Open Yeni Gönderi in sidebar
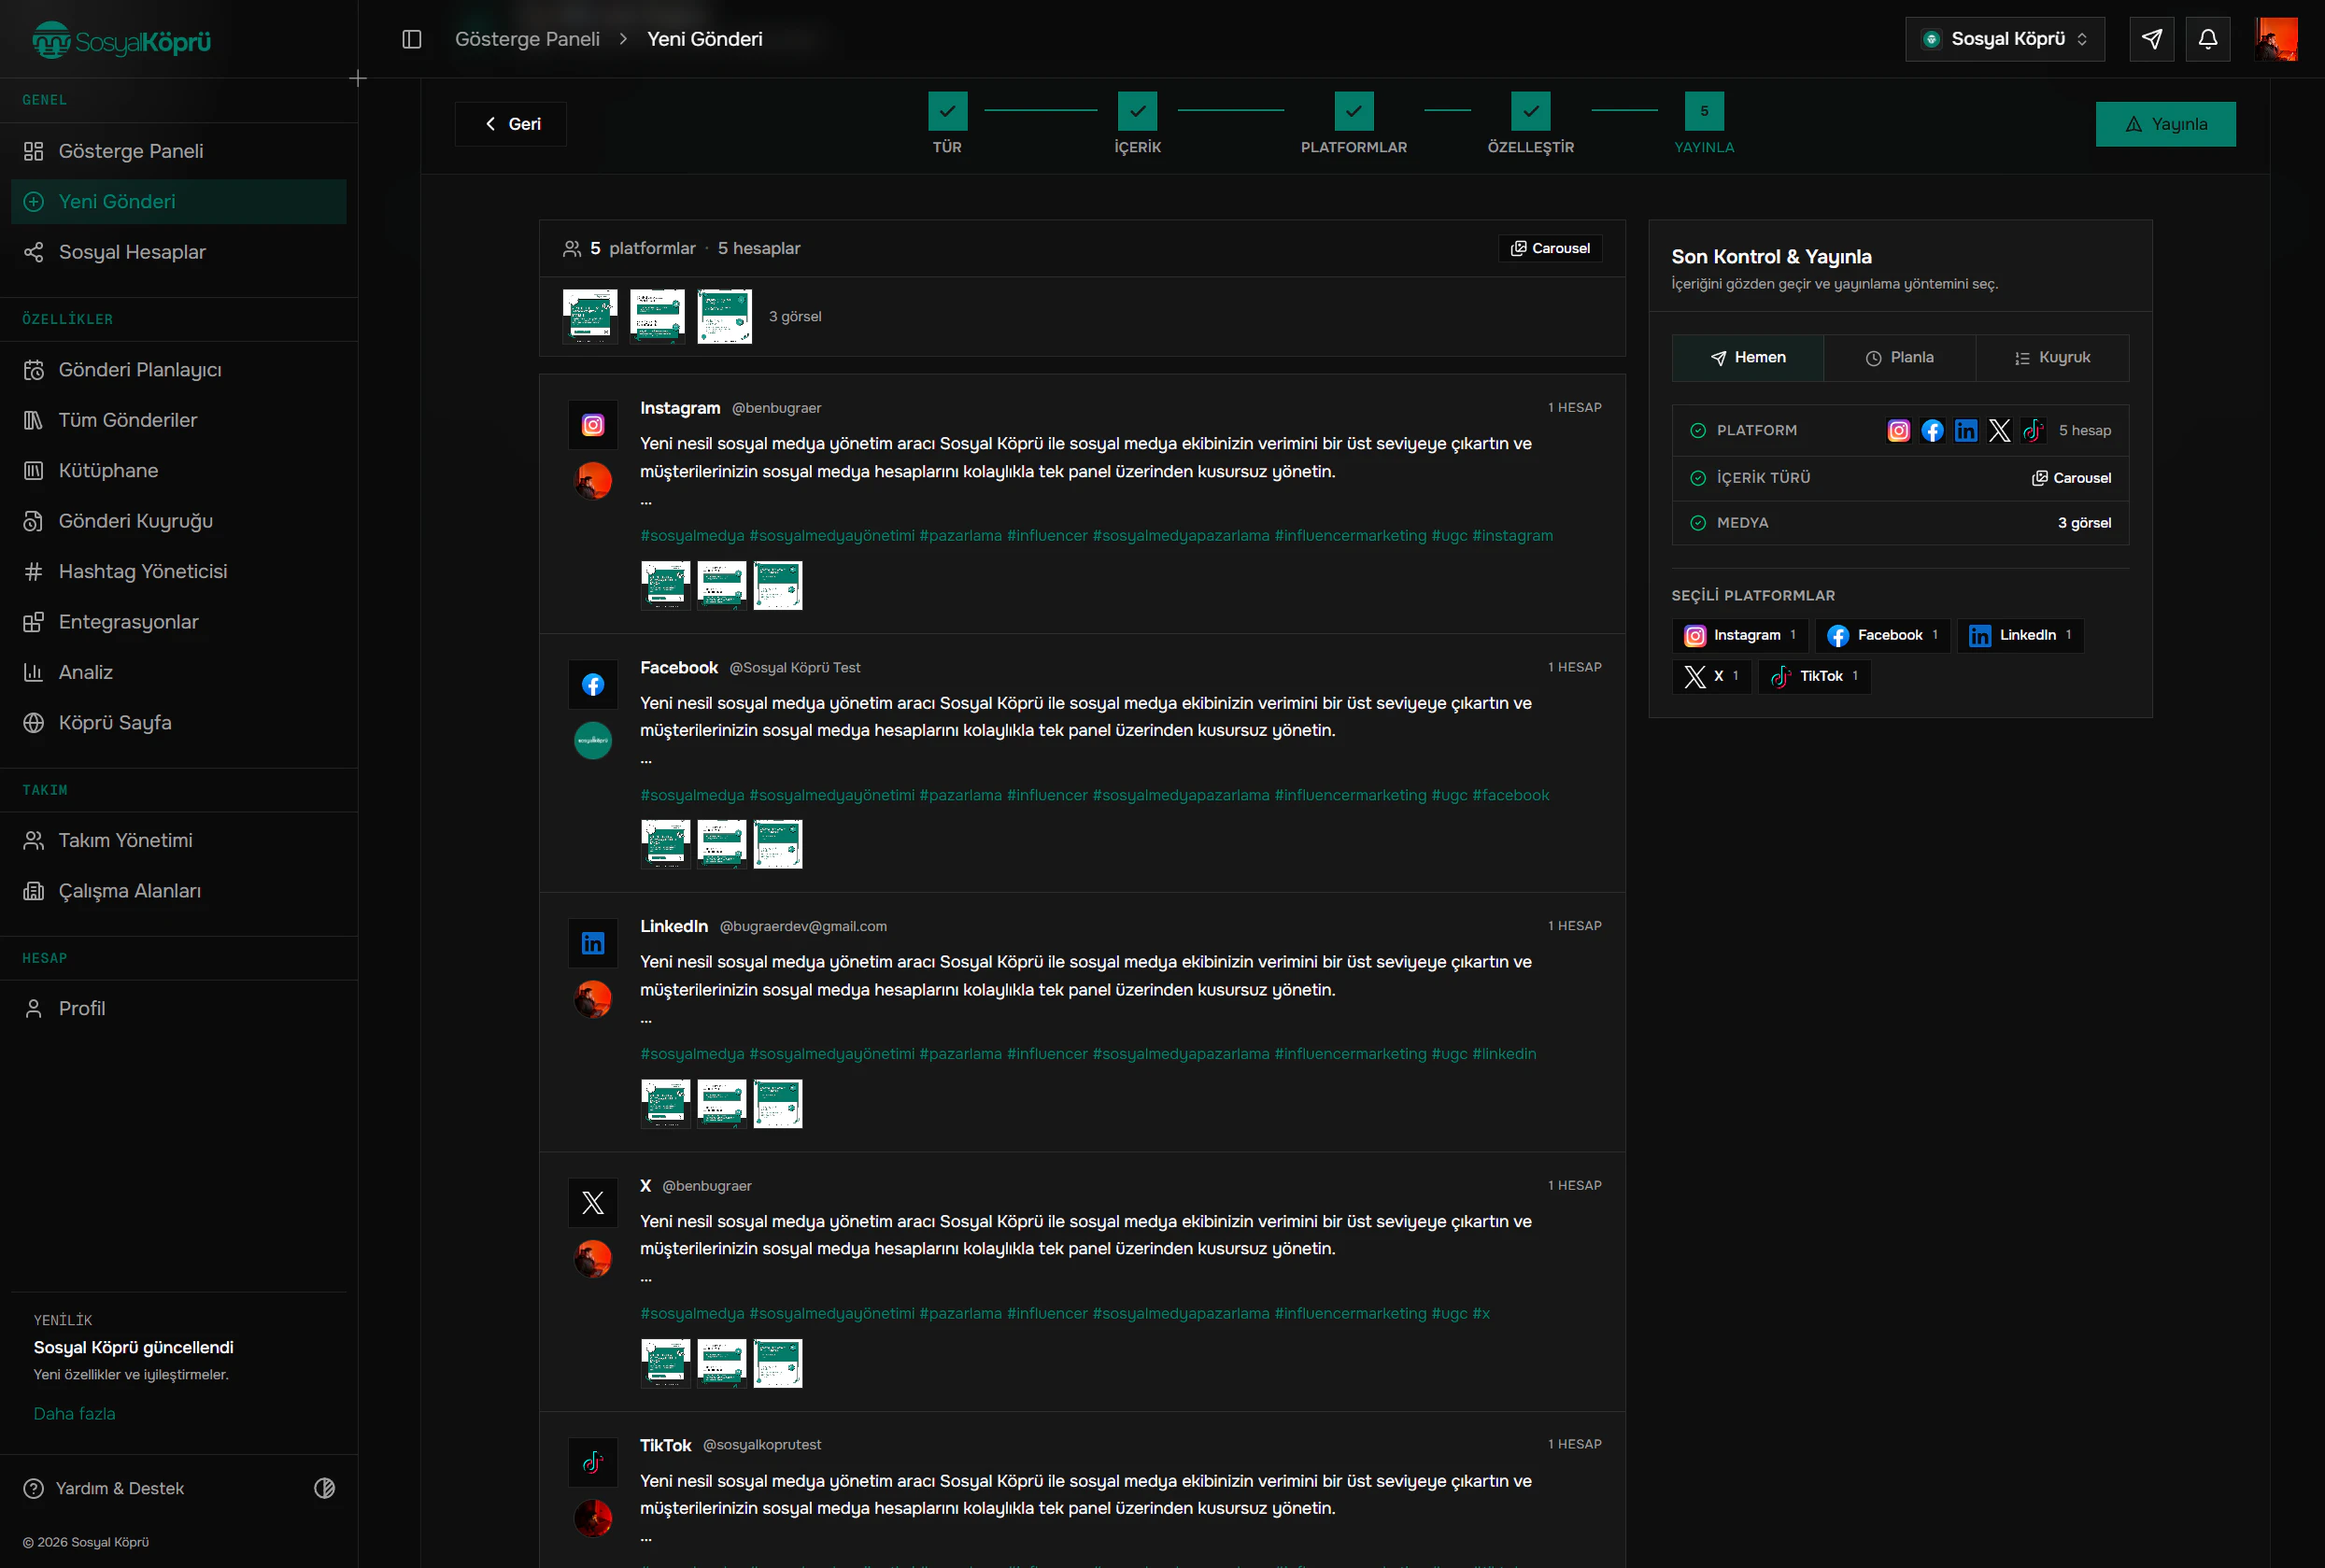This screenshot has height=1568, width=2325. (x=179, y=201)
